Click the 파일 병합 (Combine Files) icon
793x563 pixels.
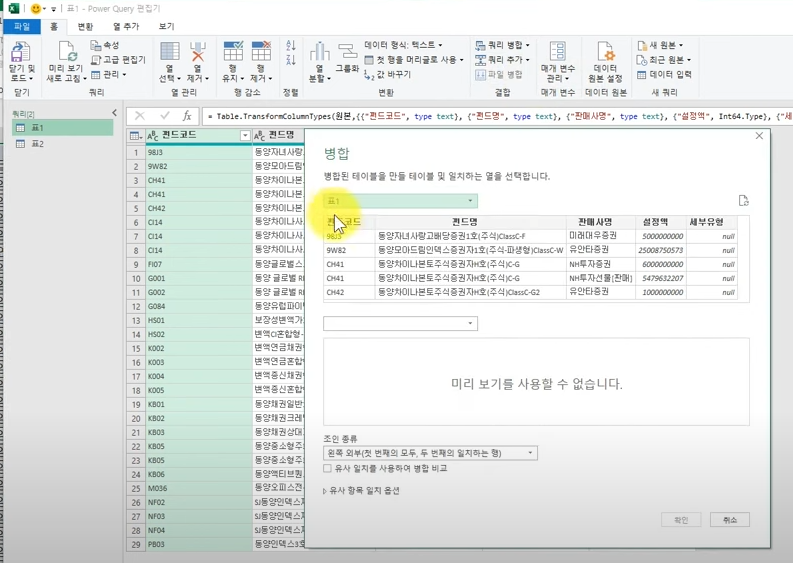[x=480, y=75]
